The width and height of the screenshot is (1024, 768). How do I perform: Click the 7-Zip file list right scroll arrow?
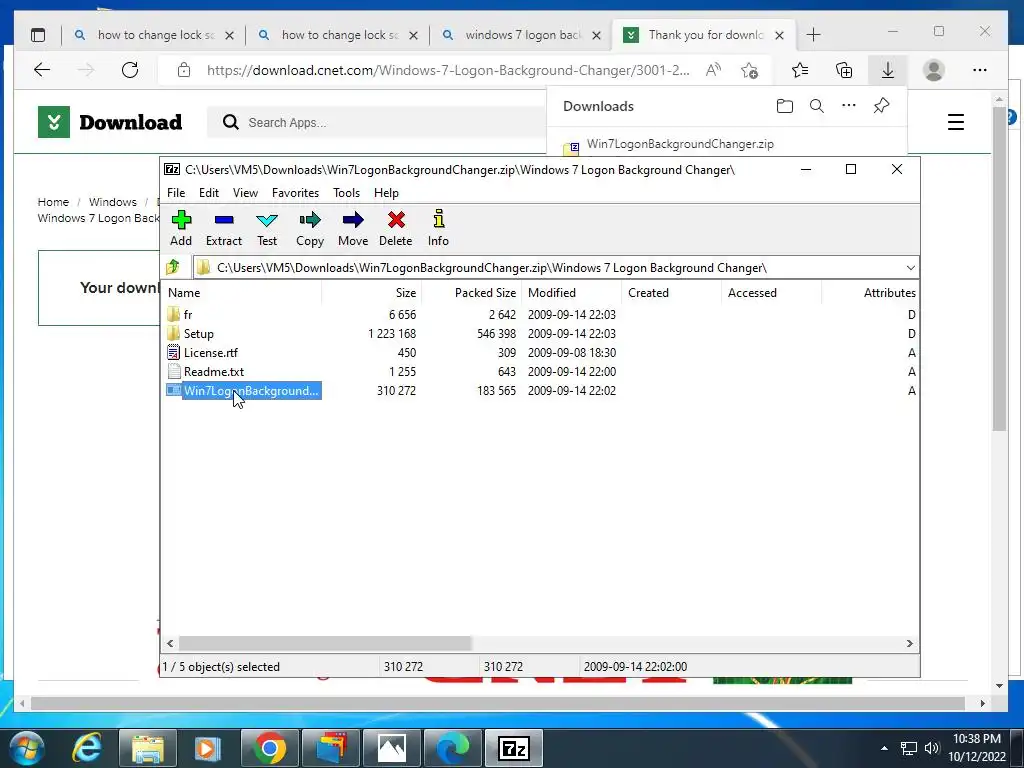click(x=910, y=643)
